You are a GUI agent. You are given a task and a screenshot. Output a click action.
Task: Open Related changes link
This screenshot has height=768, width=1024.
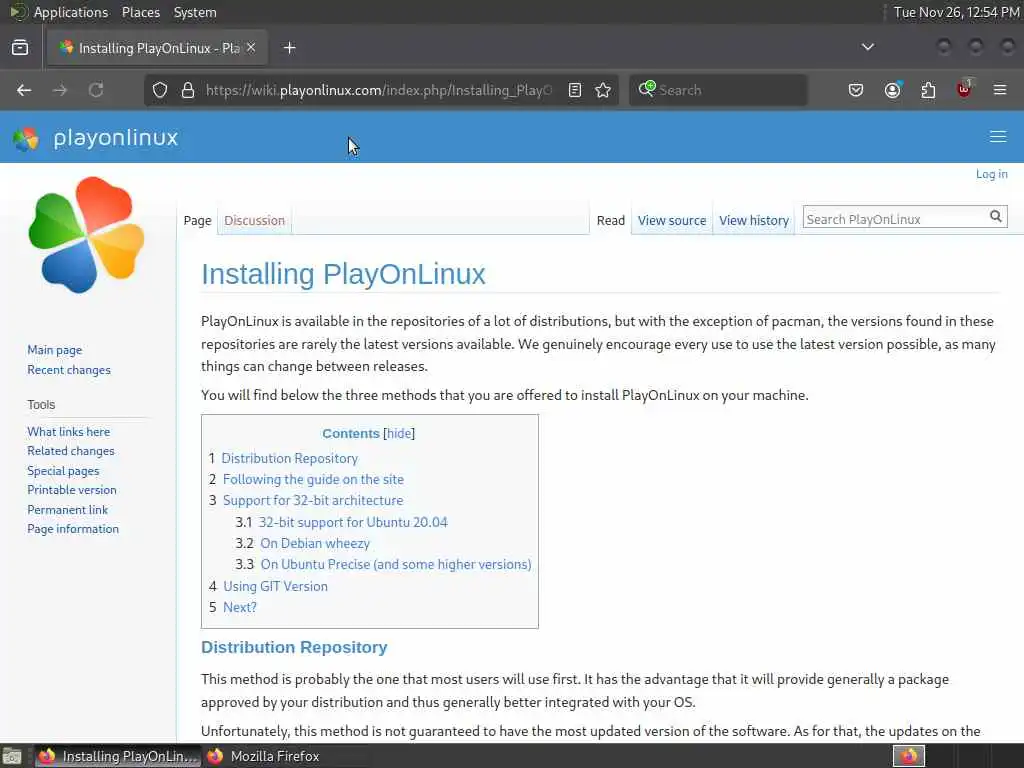[x=71, y=451]
